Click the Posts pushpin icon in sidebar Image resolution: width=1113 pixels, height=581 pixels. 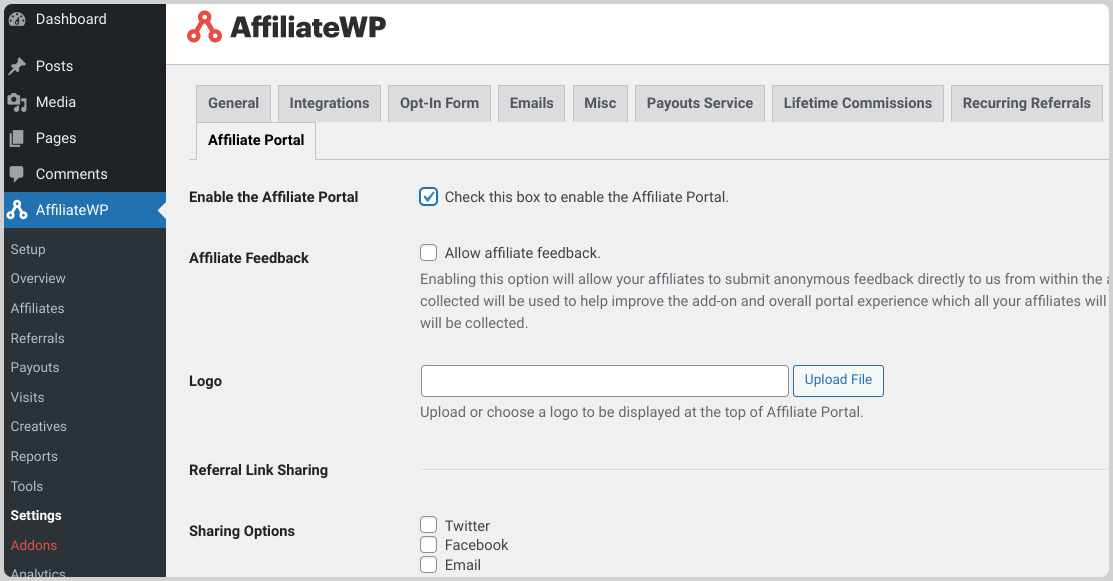pyautogui.click(x=15, y=65)
